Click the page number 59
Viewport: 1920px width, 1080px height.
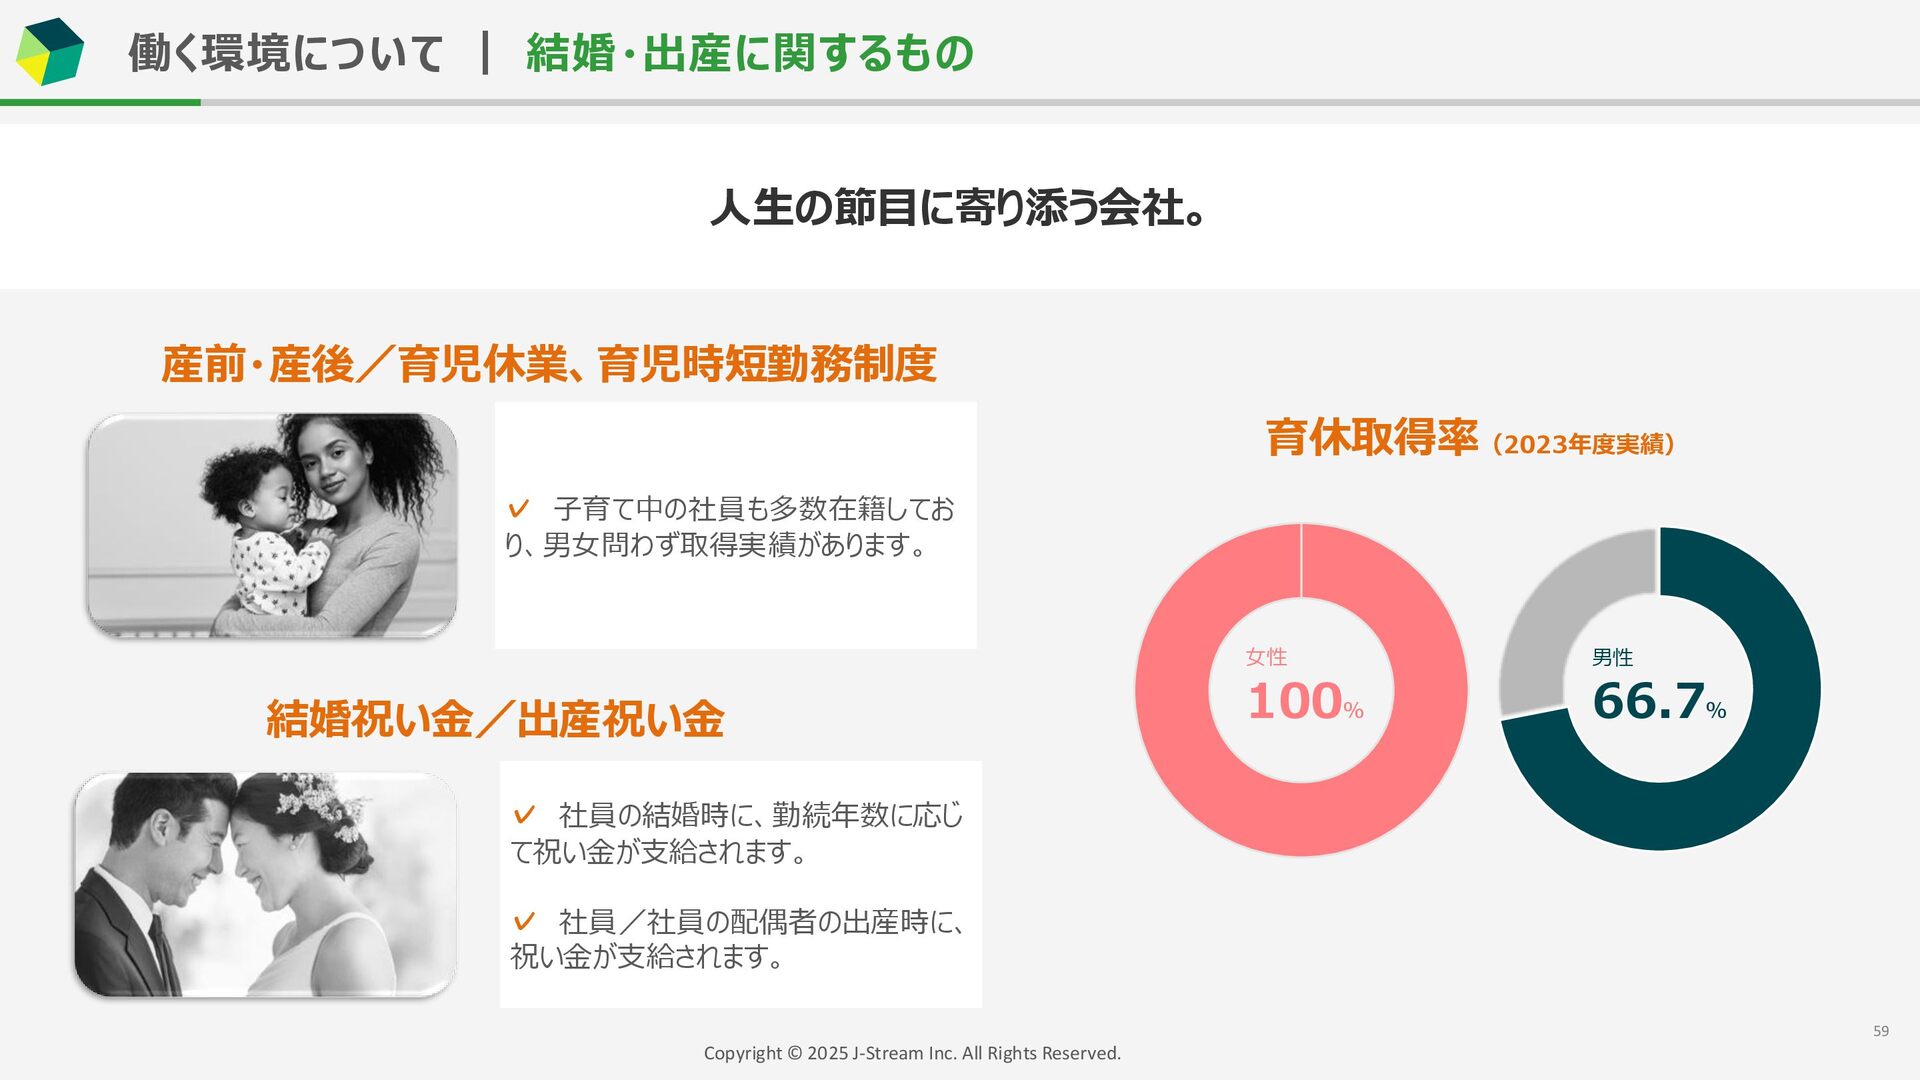click(1880, 1031)
